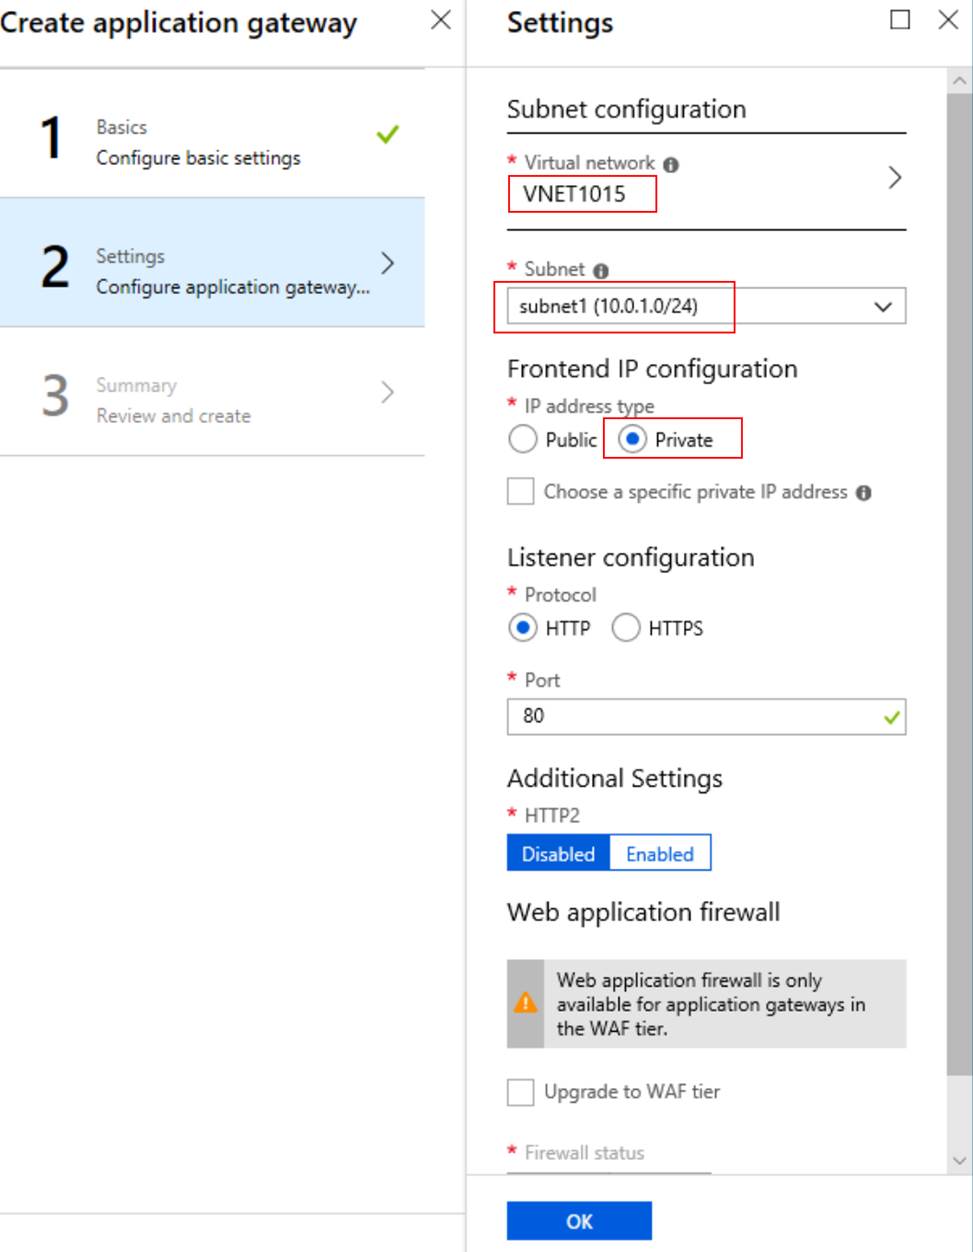Select the Public IP address type

(x=523, y=440)
